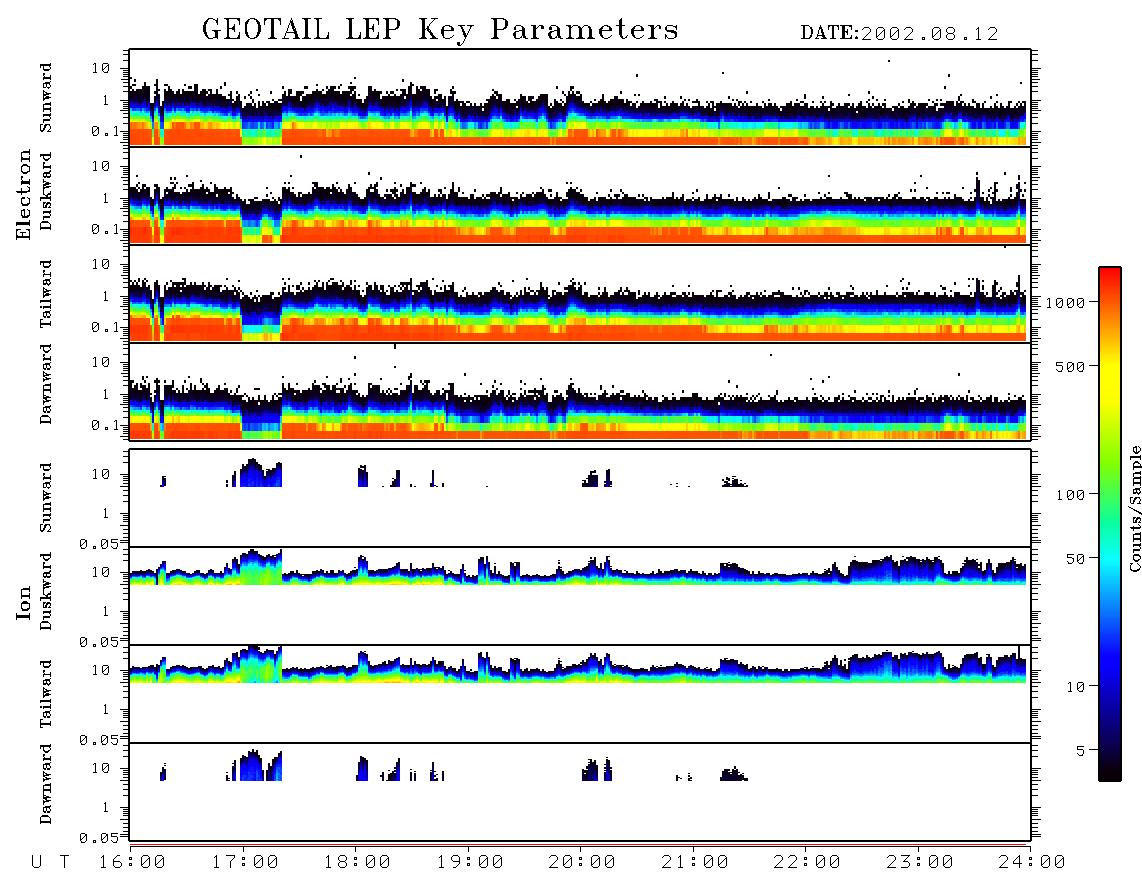This screenshot has width=1142, height=880.
Task: Click the Electron group axis label
Action: point(24,194)
